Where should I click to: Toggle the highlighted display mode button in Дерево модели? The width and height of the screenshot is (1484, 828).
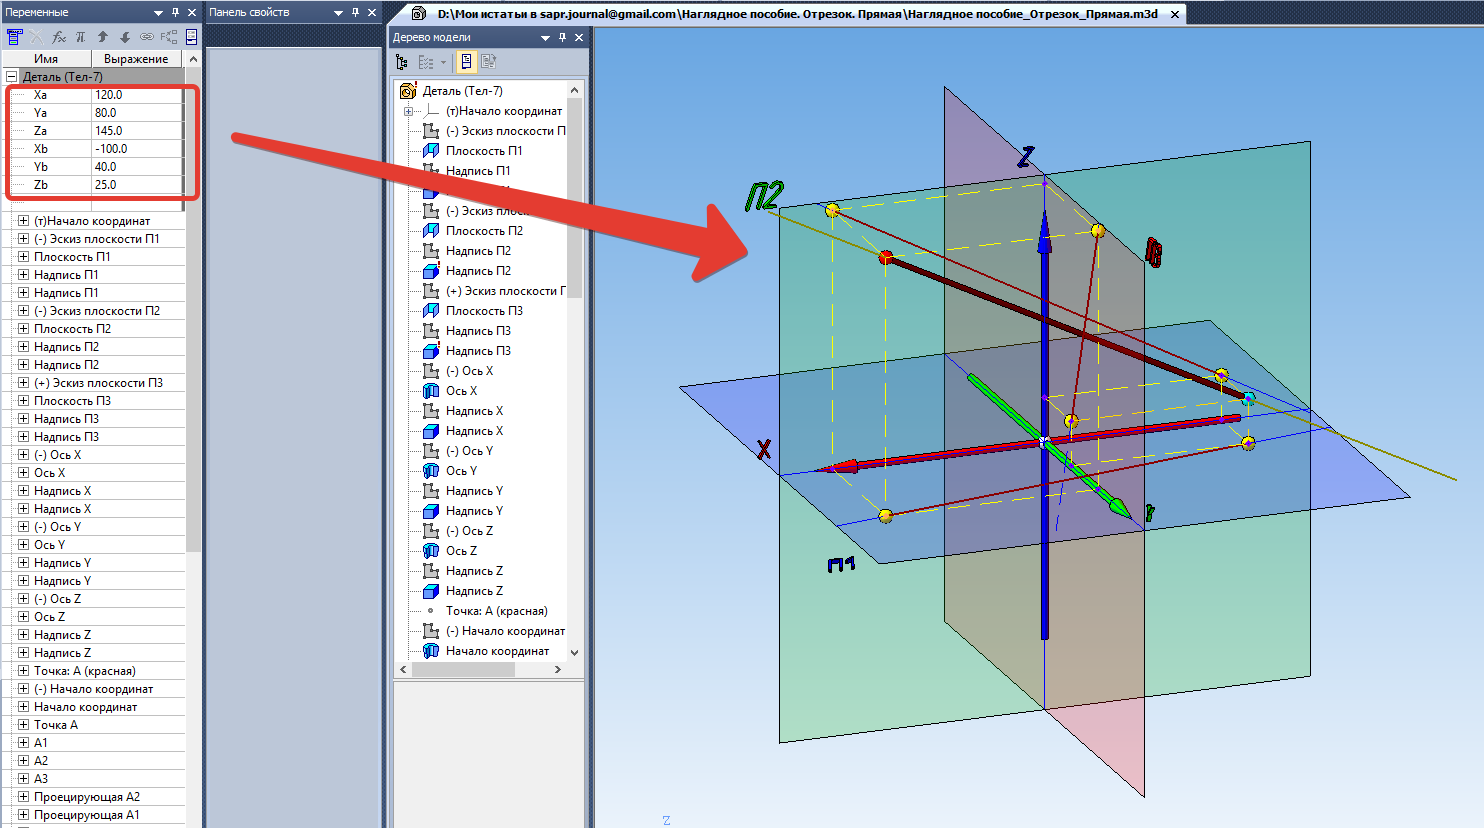tap(466, 62)
